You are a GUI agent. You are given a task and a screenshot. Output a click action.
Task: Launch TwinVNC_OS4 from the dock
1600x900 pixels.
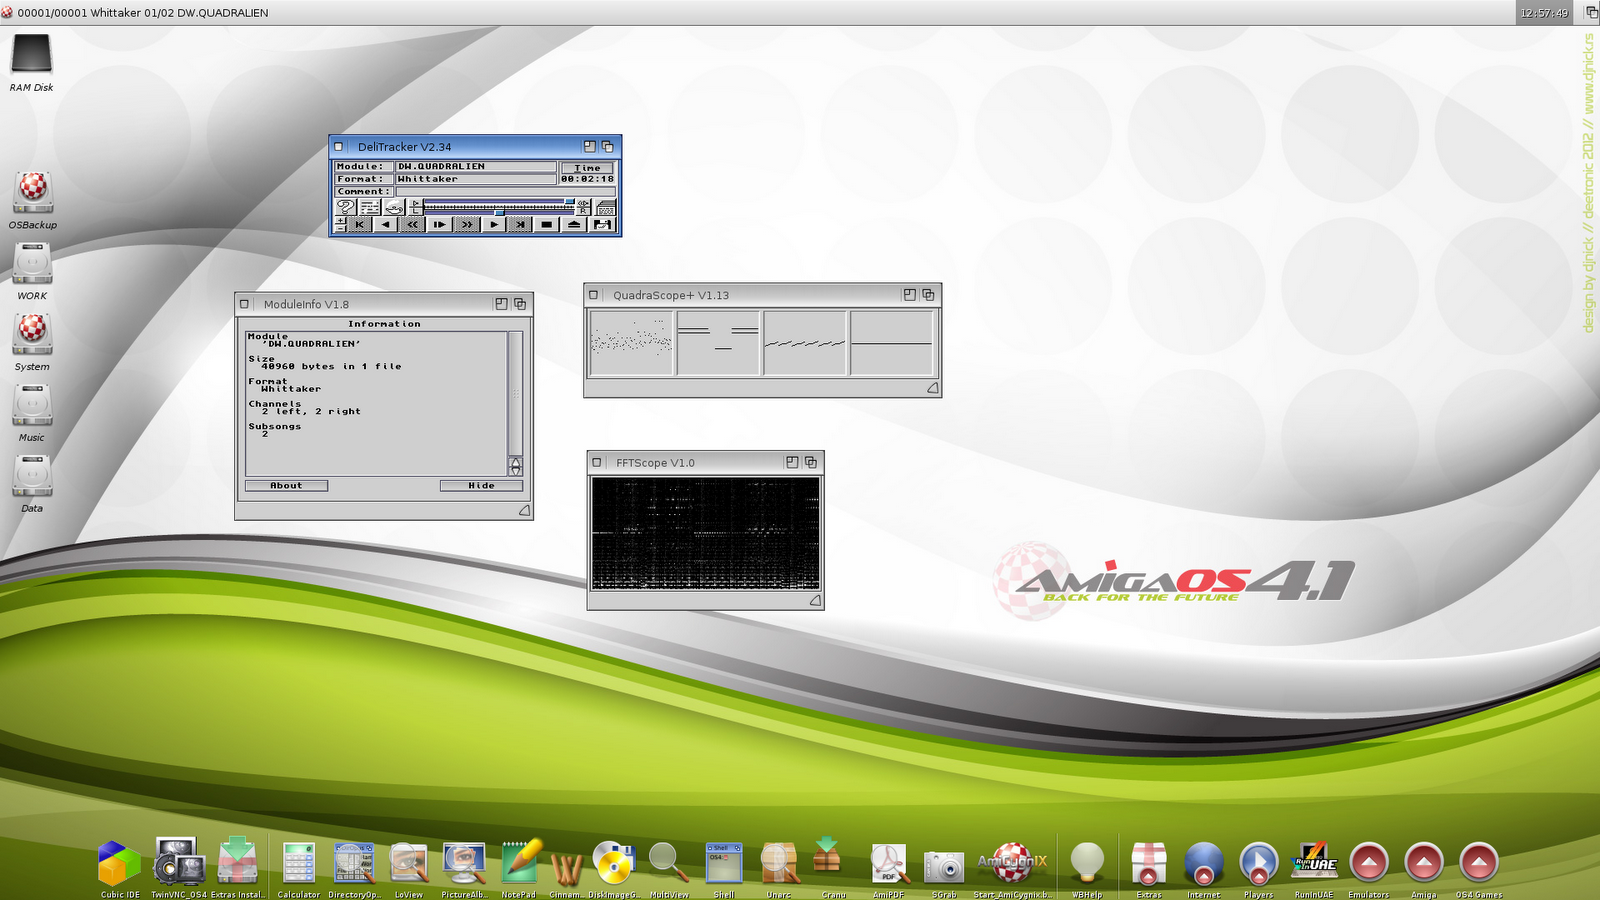[x=178, y=862]
